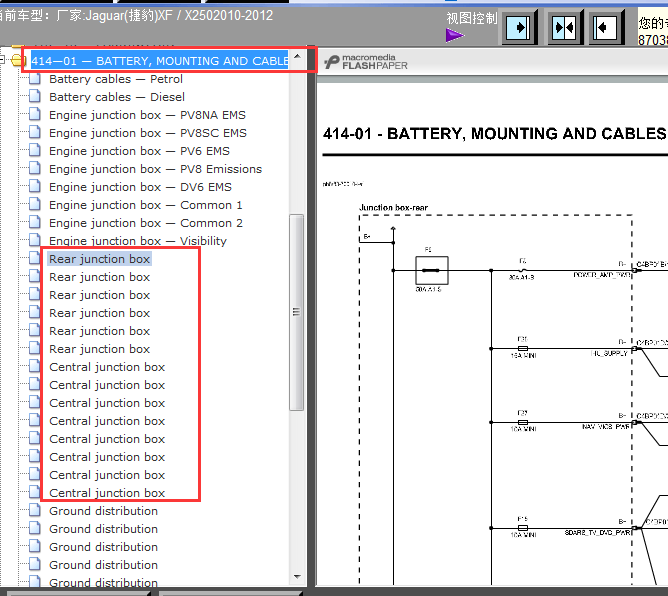Select 414—01 BATTERY, MOUNTING AND CABLES node

tap(160, 61)
